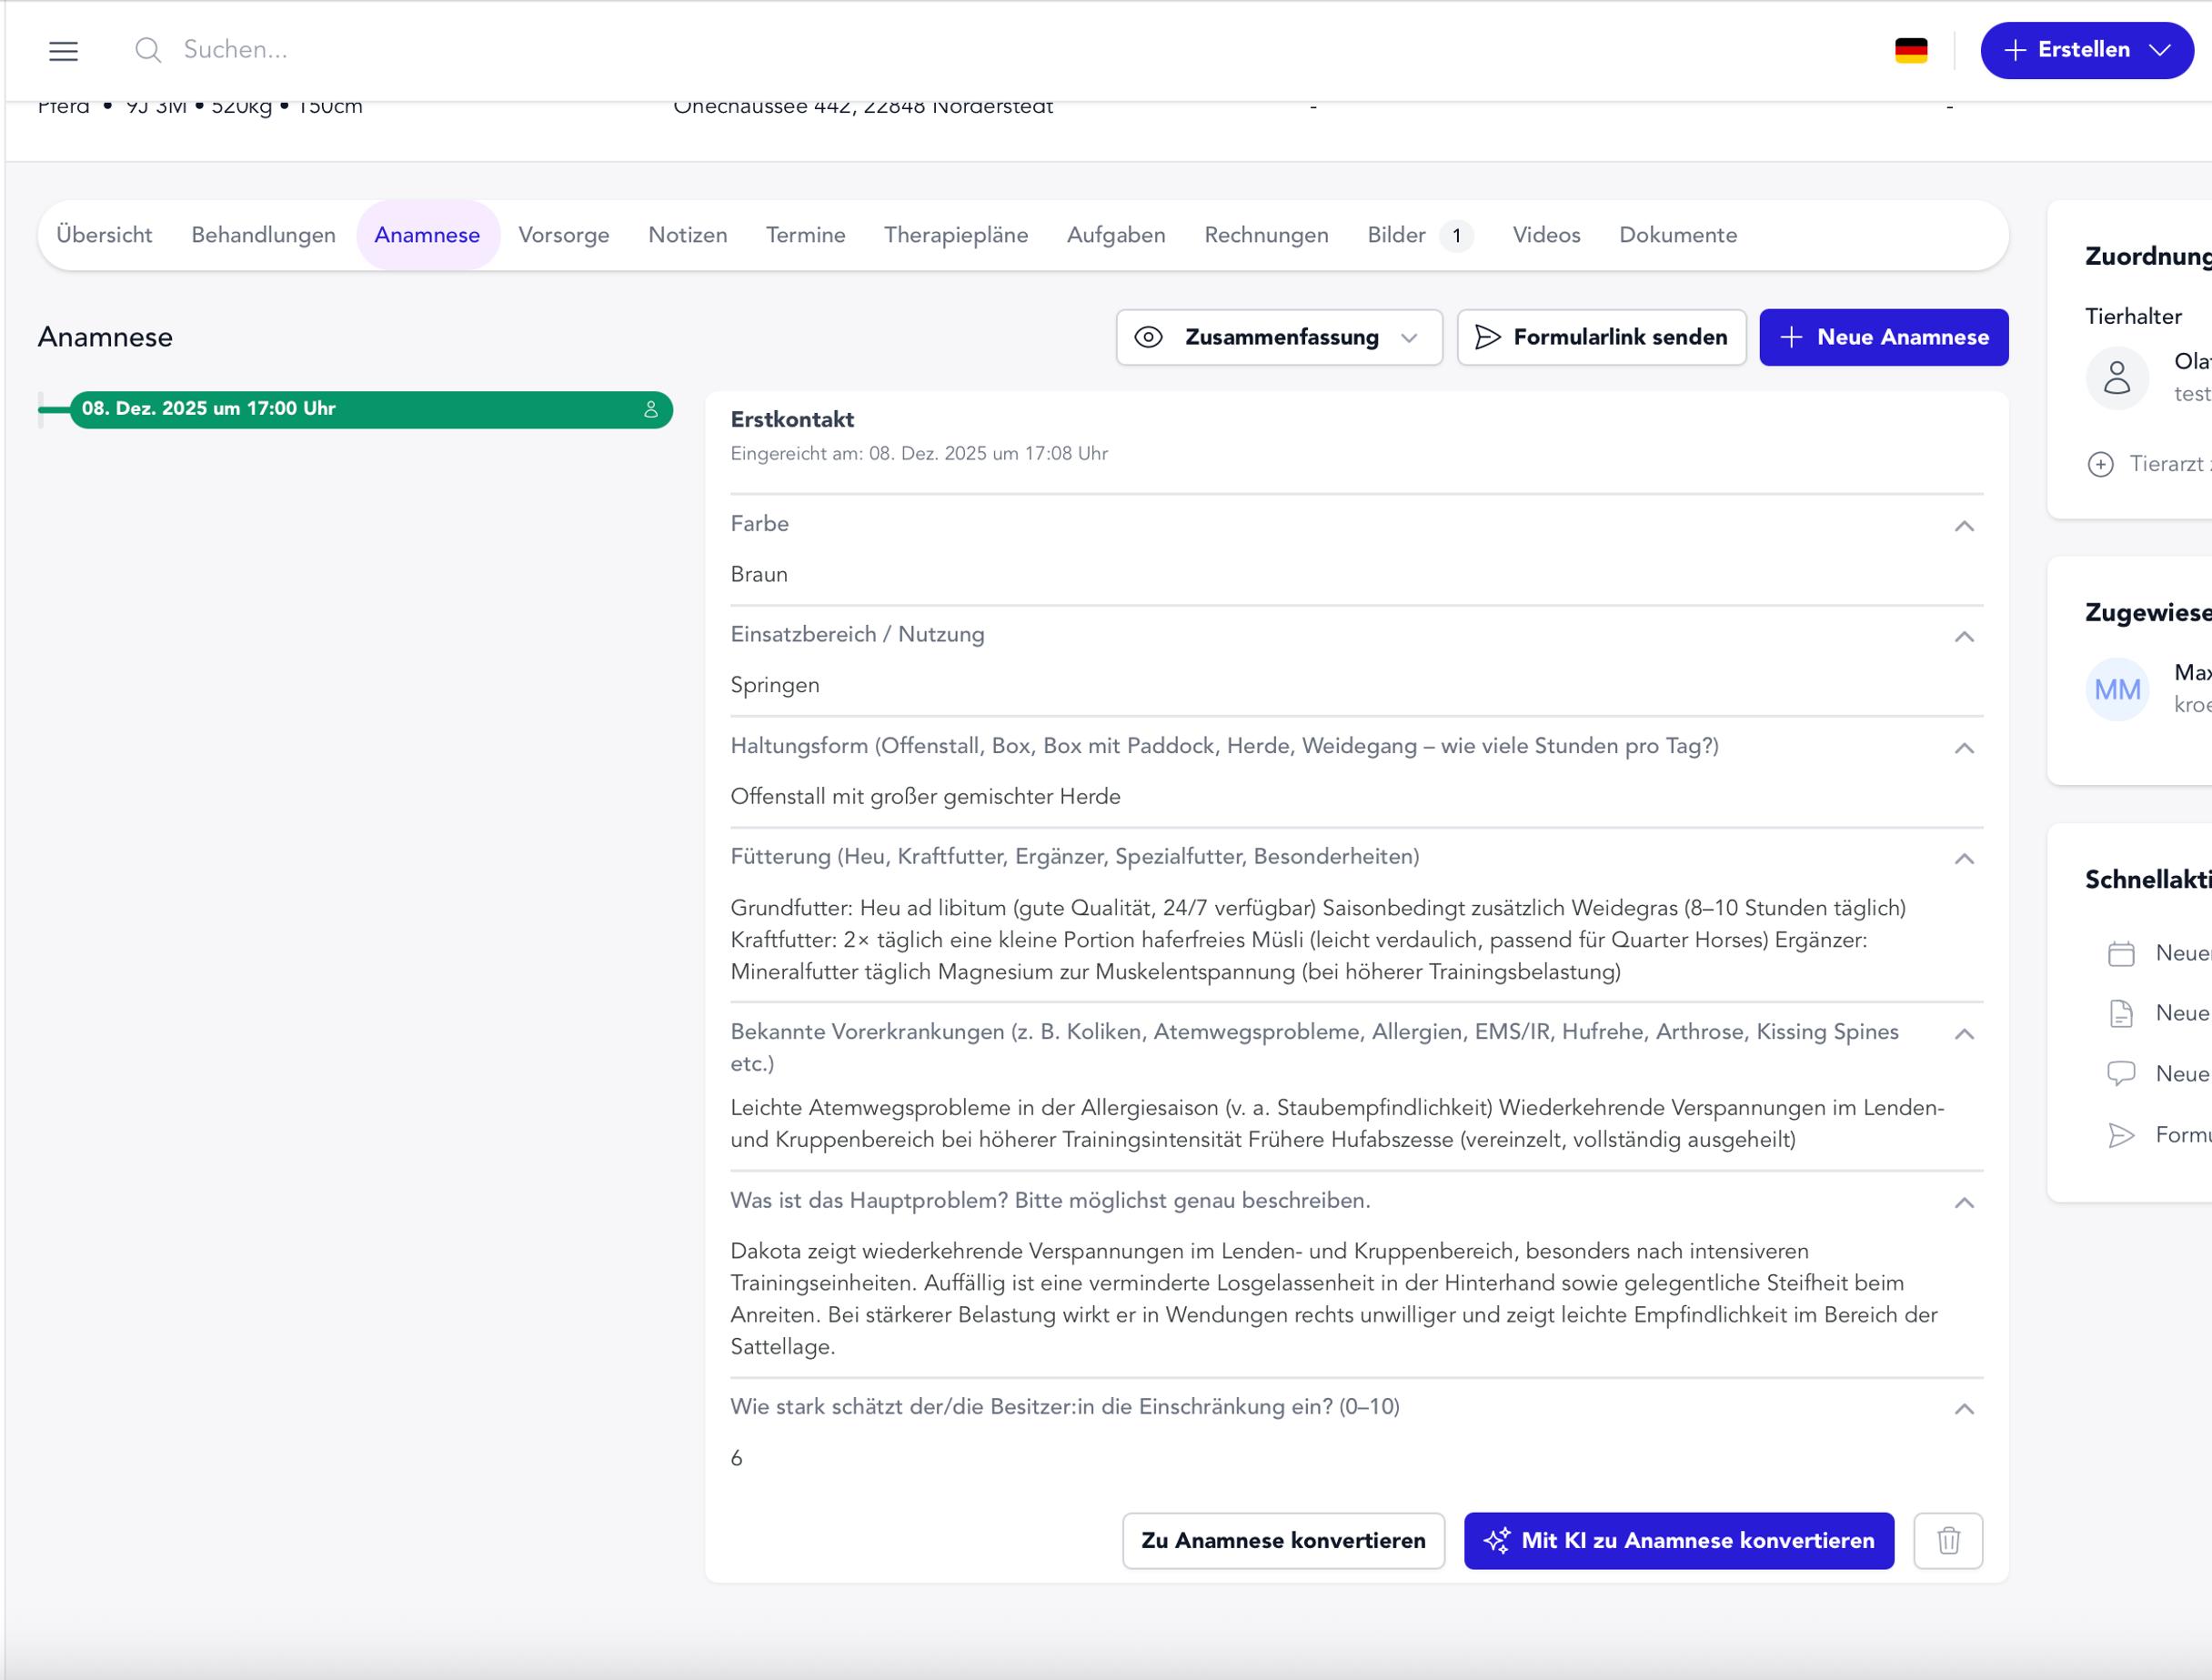
Task: Click the person icon on green timeline entry
Action: coord(650,409)
